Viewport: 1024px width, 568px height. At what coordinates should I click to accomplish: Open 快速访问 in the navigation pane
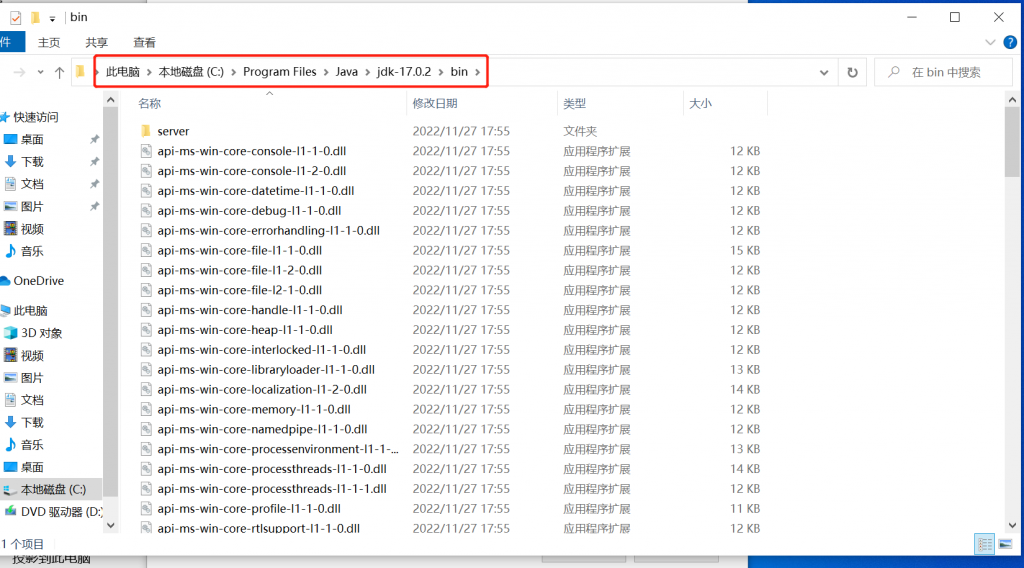click(x=29, y=117)
